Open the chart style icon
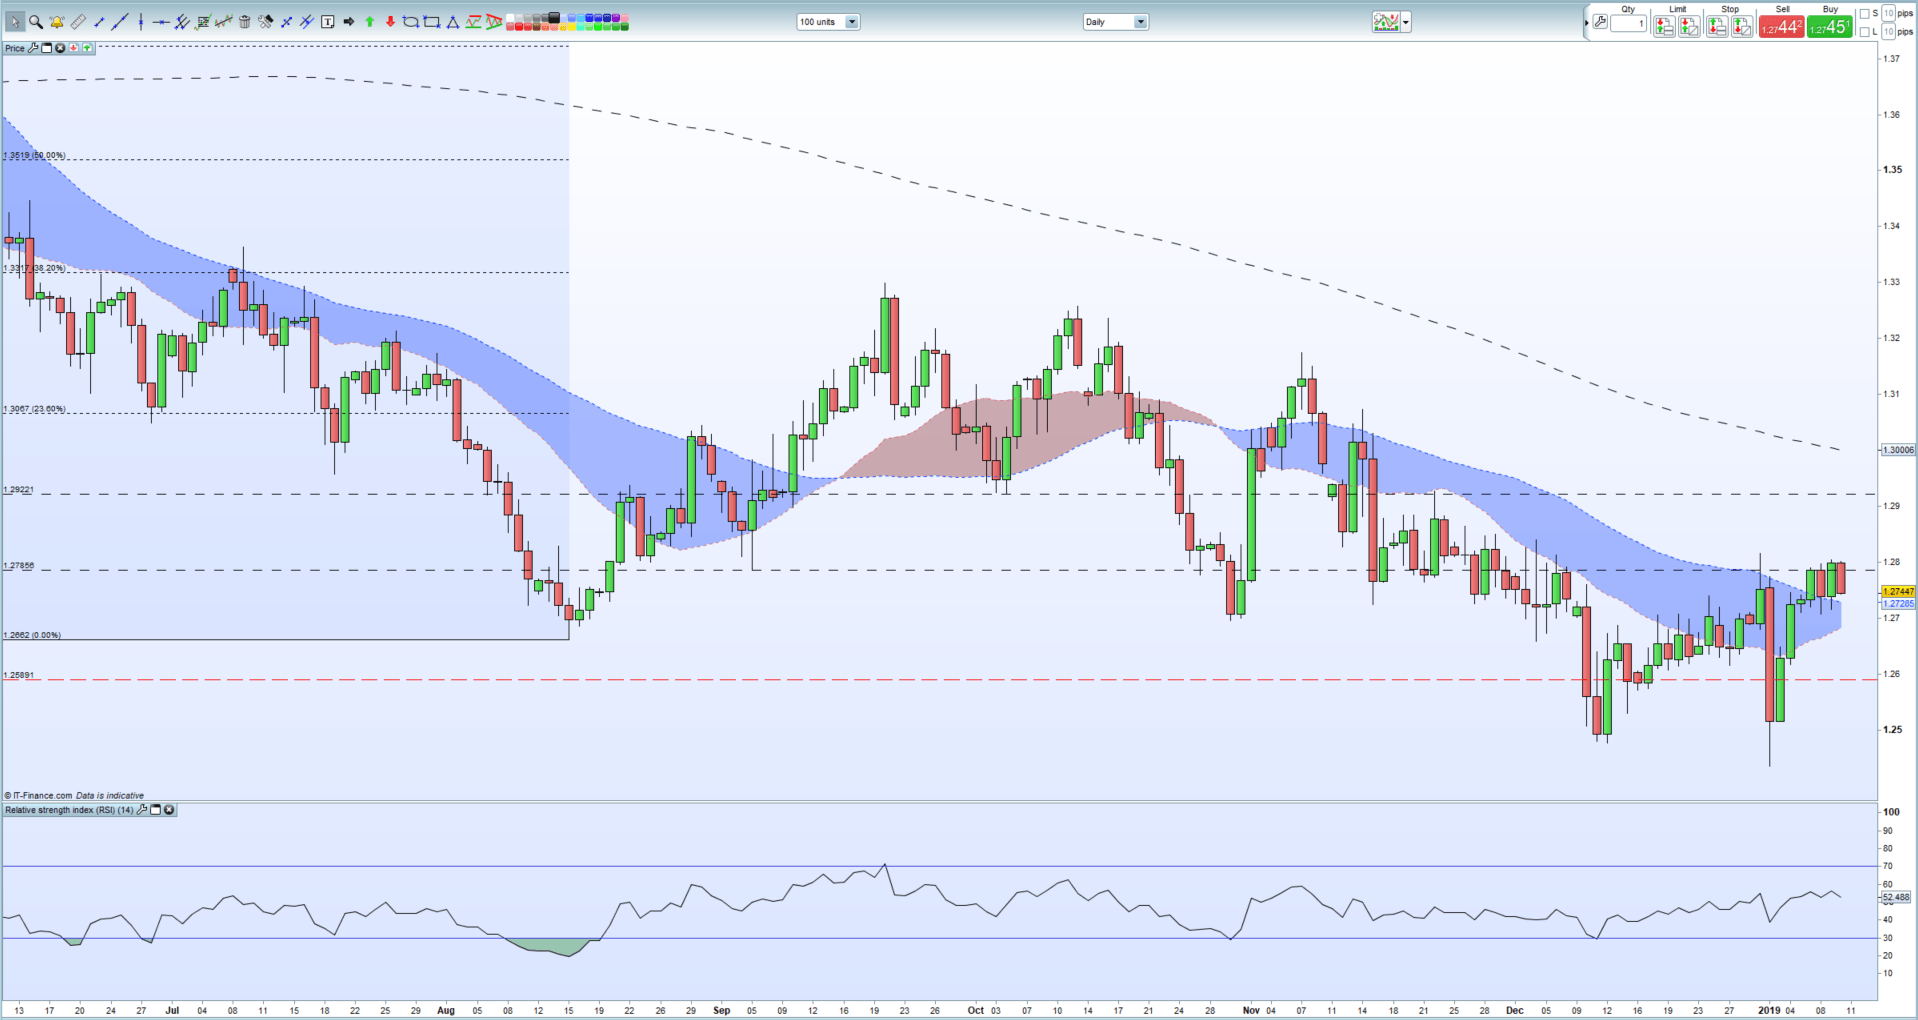This screenshot has width=1918, height=1020. pyautogui.click(x=1386, y=22)
